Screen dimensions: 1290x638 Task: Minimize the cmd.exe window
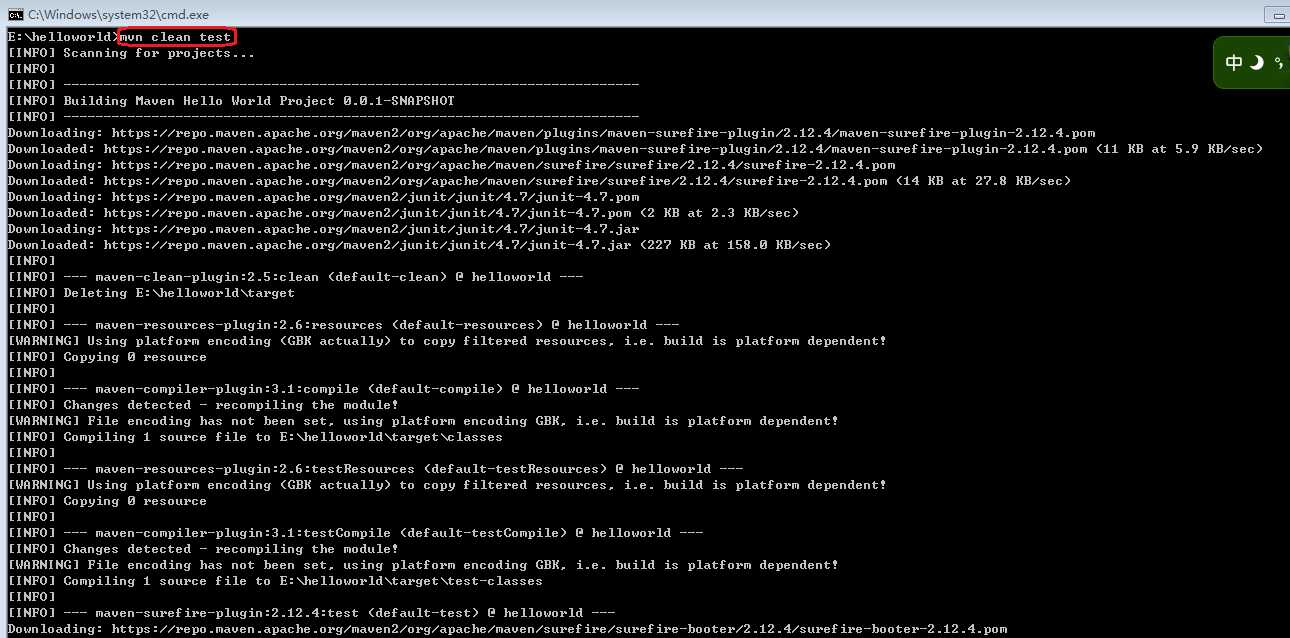click(1277, 14)
